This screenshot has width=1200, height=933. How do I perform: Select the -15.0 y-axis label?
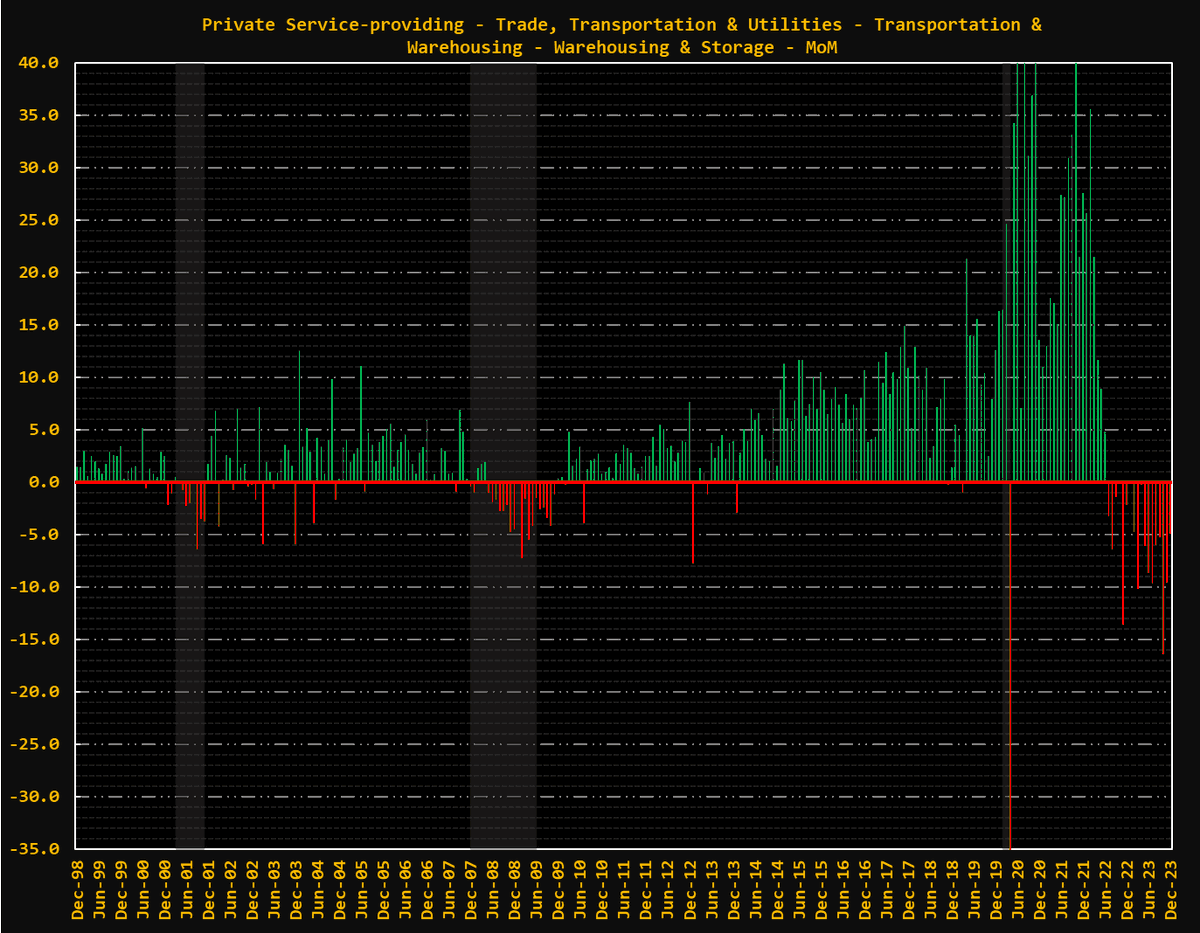click(34, 640)
